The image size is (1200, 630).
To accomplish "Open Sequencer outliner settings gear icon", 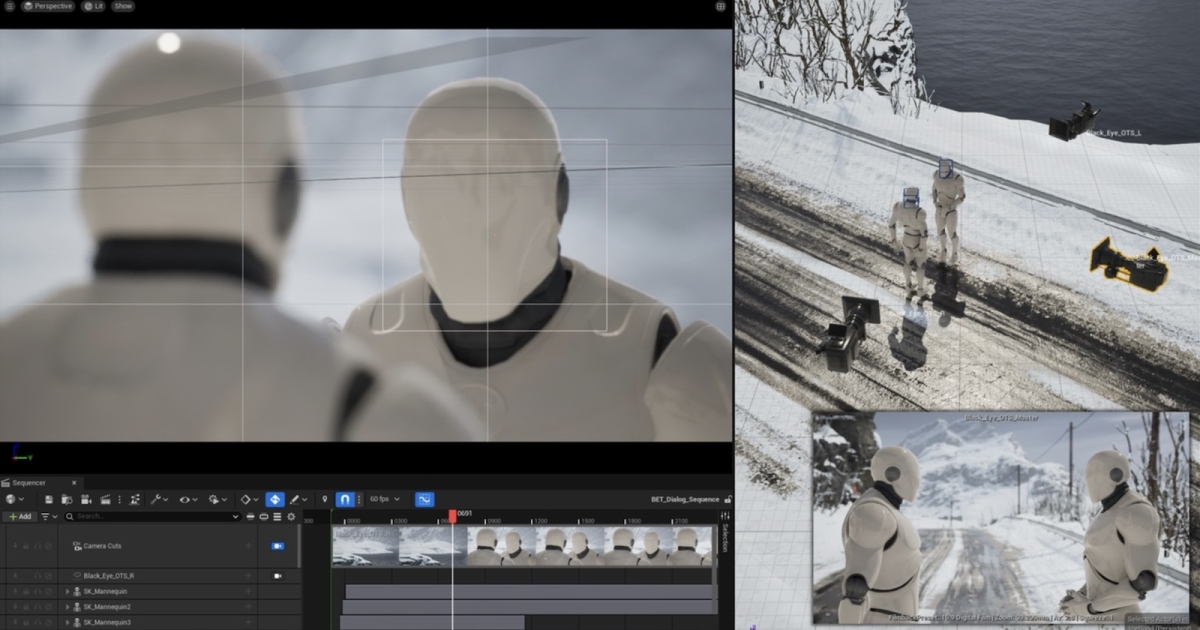I will point(291,516).
